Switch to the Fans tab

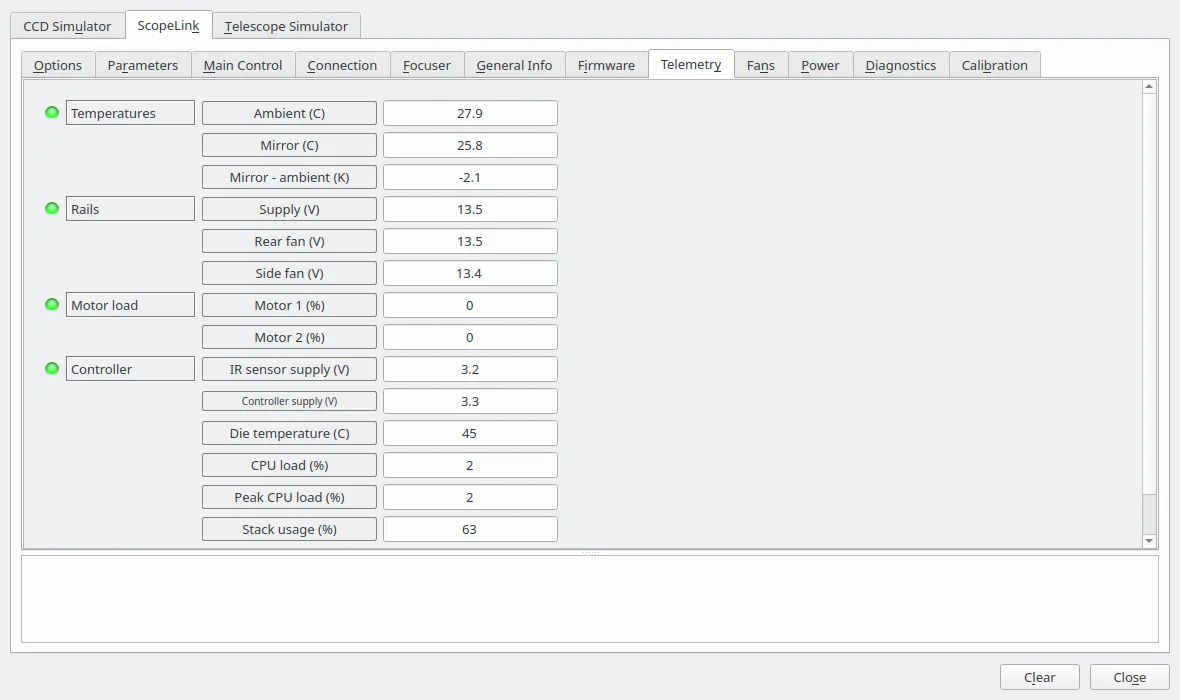(761, 65)
